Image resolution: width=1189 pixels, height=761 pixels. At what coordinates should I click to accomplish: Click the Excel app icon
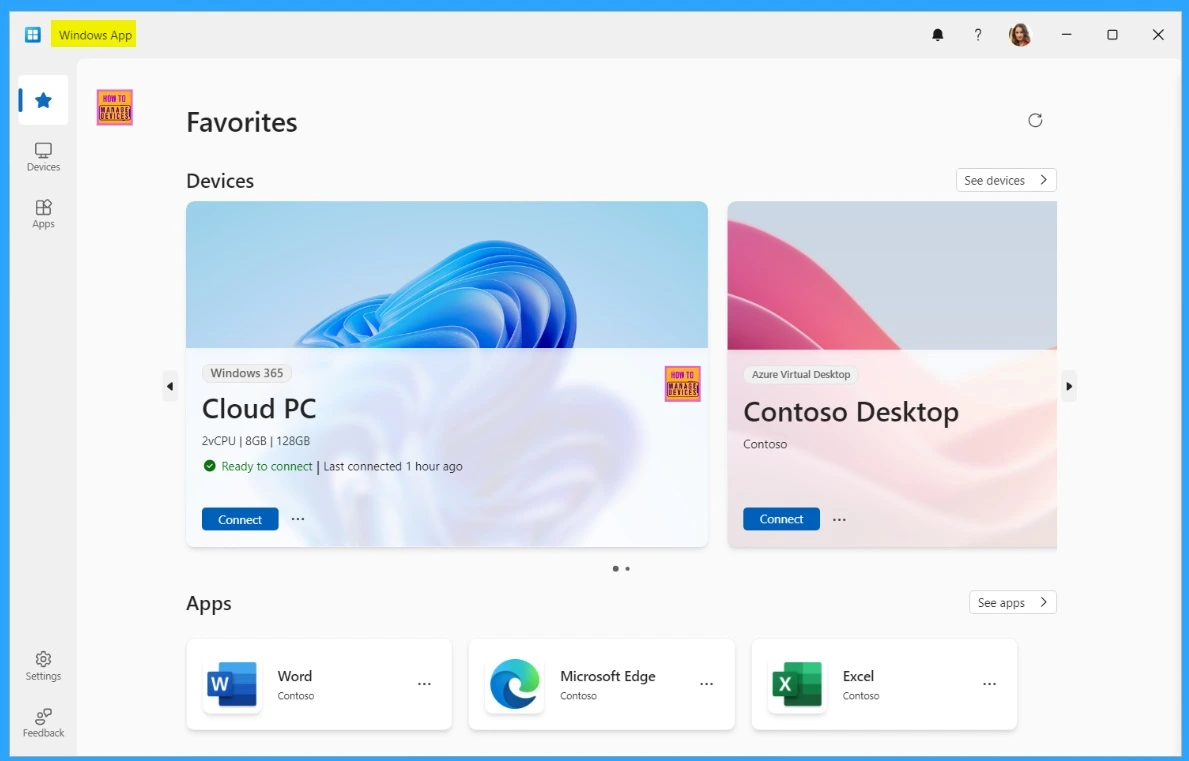click(x=797, y=684)
